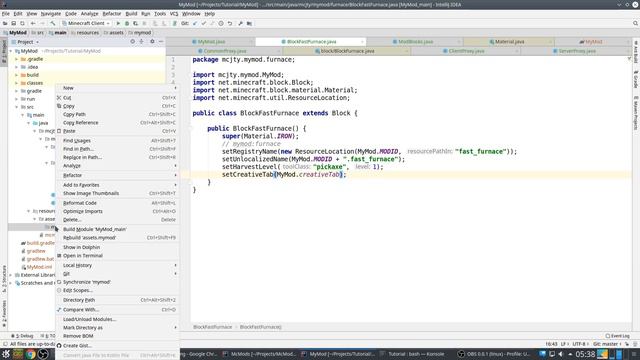Open the Minecraft Client run configuration dropdown

[86, 24]
